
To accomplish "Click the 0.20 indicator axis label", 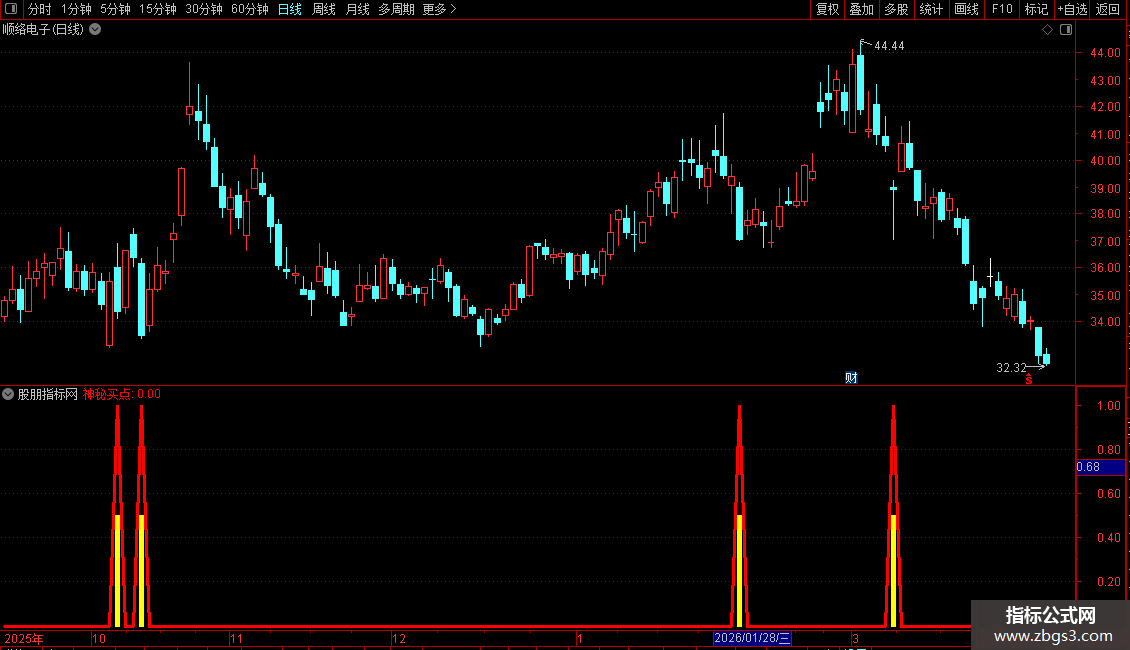I will point(1108,582).
